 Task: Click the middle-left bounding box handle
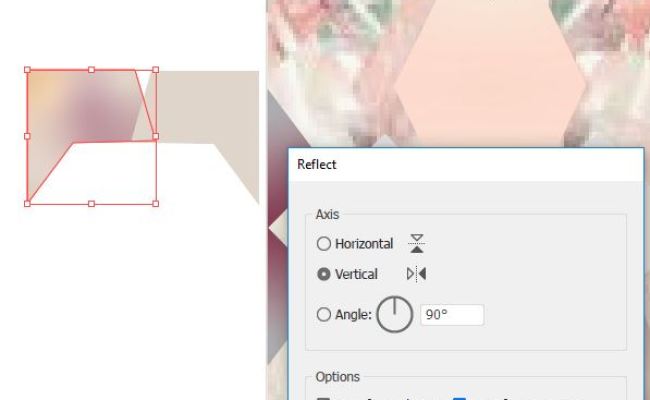(x=27, y=136)
